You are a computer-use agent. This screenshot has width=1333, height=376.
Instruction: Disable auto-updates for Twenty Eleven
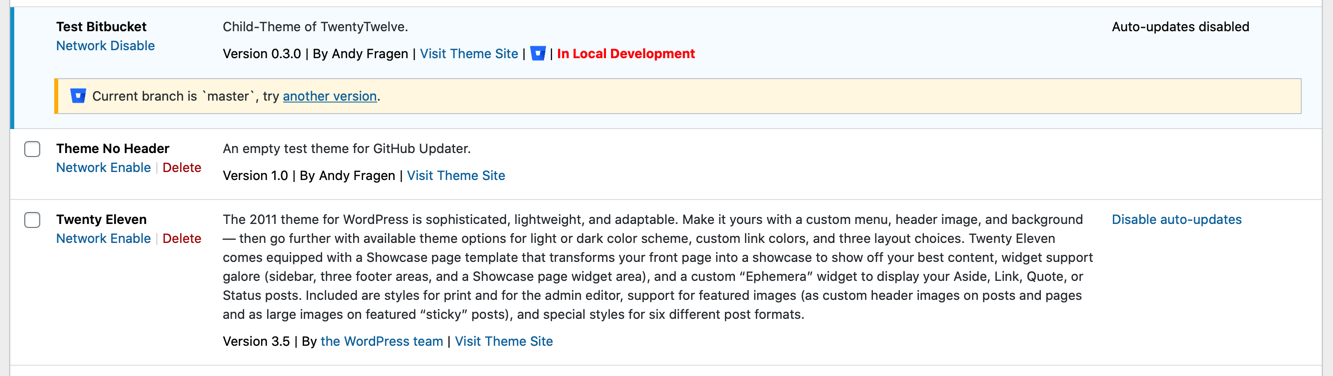click(x=1177, y=220)
